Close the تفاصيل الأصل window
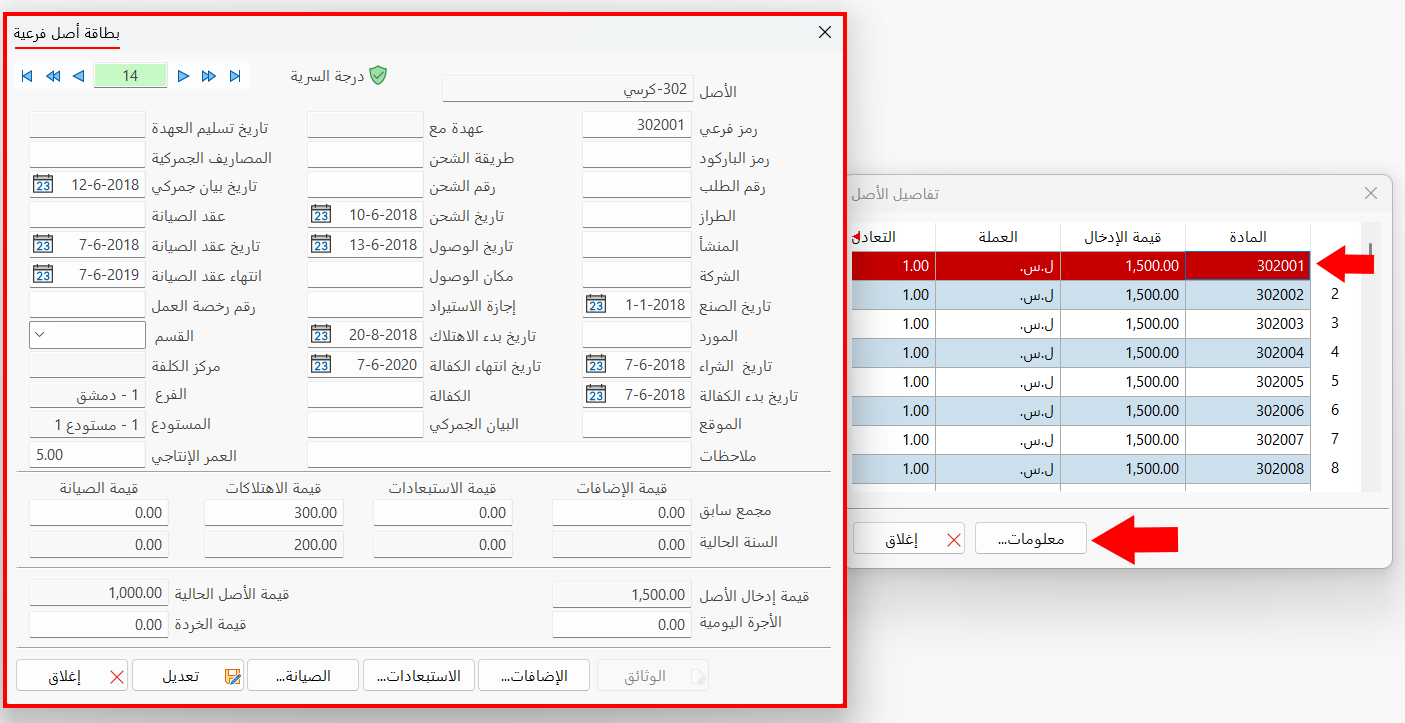 1371,193
